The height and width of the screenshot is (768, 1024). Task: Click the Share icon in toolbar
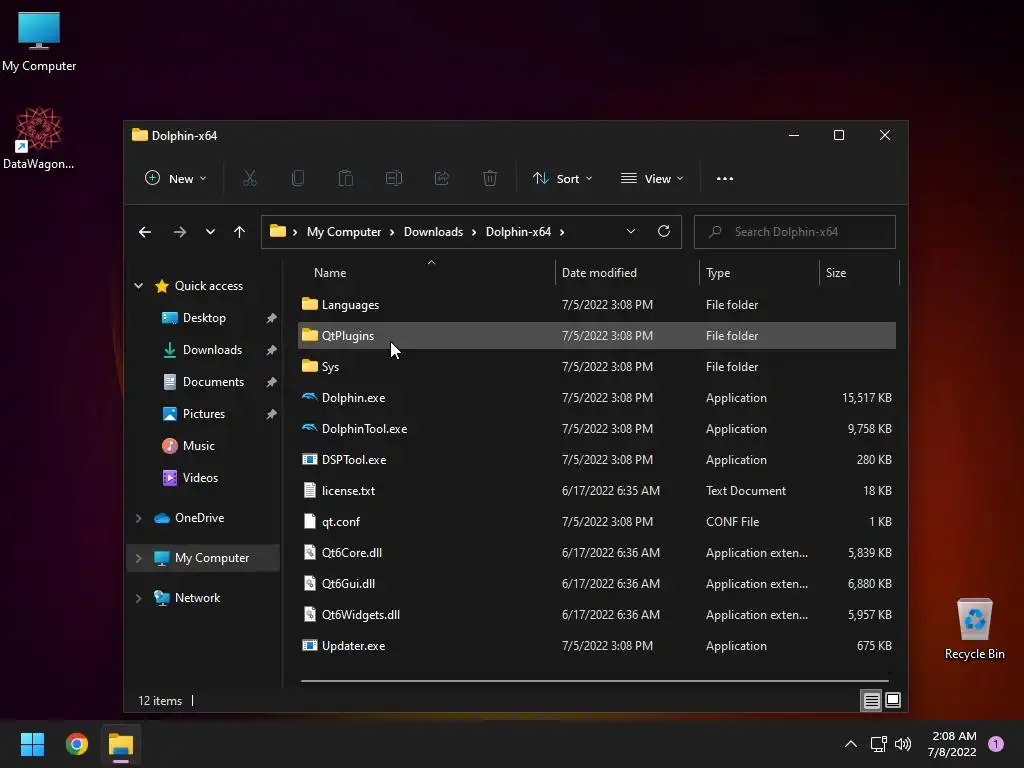pos(442,178)
